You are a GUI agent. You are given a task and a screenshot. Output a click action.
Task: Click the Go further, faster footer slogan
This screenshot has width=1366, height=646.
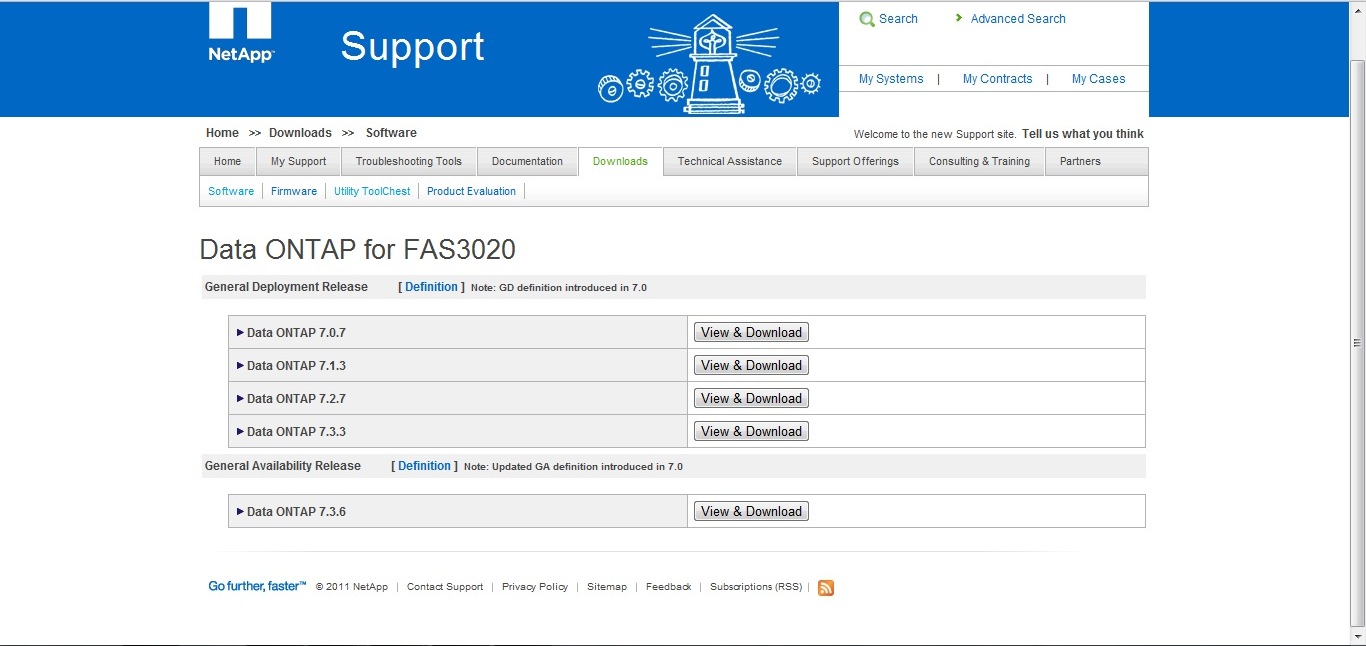coord(257,587)
